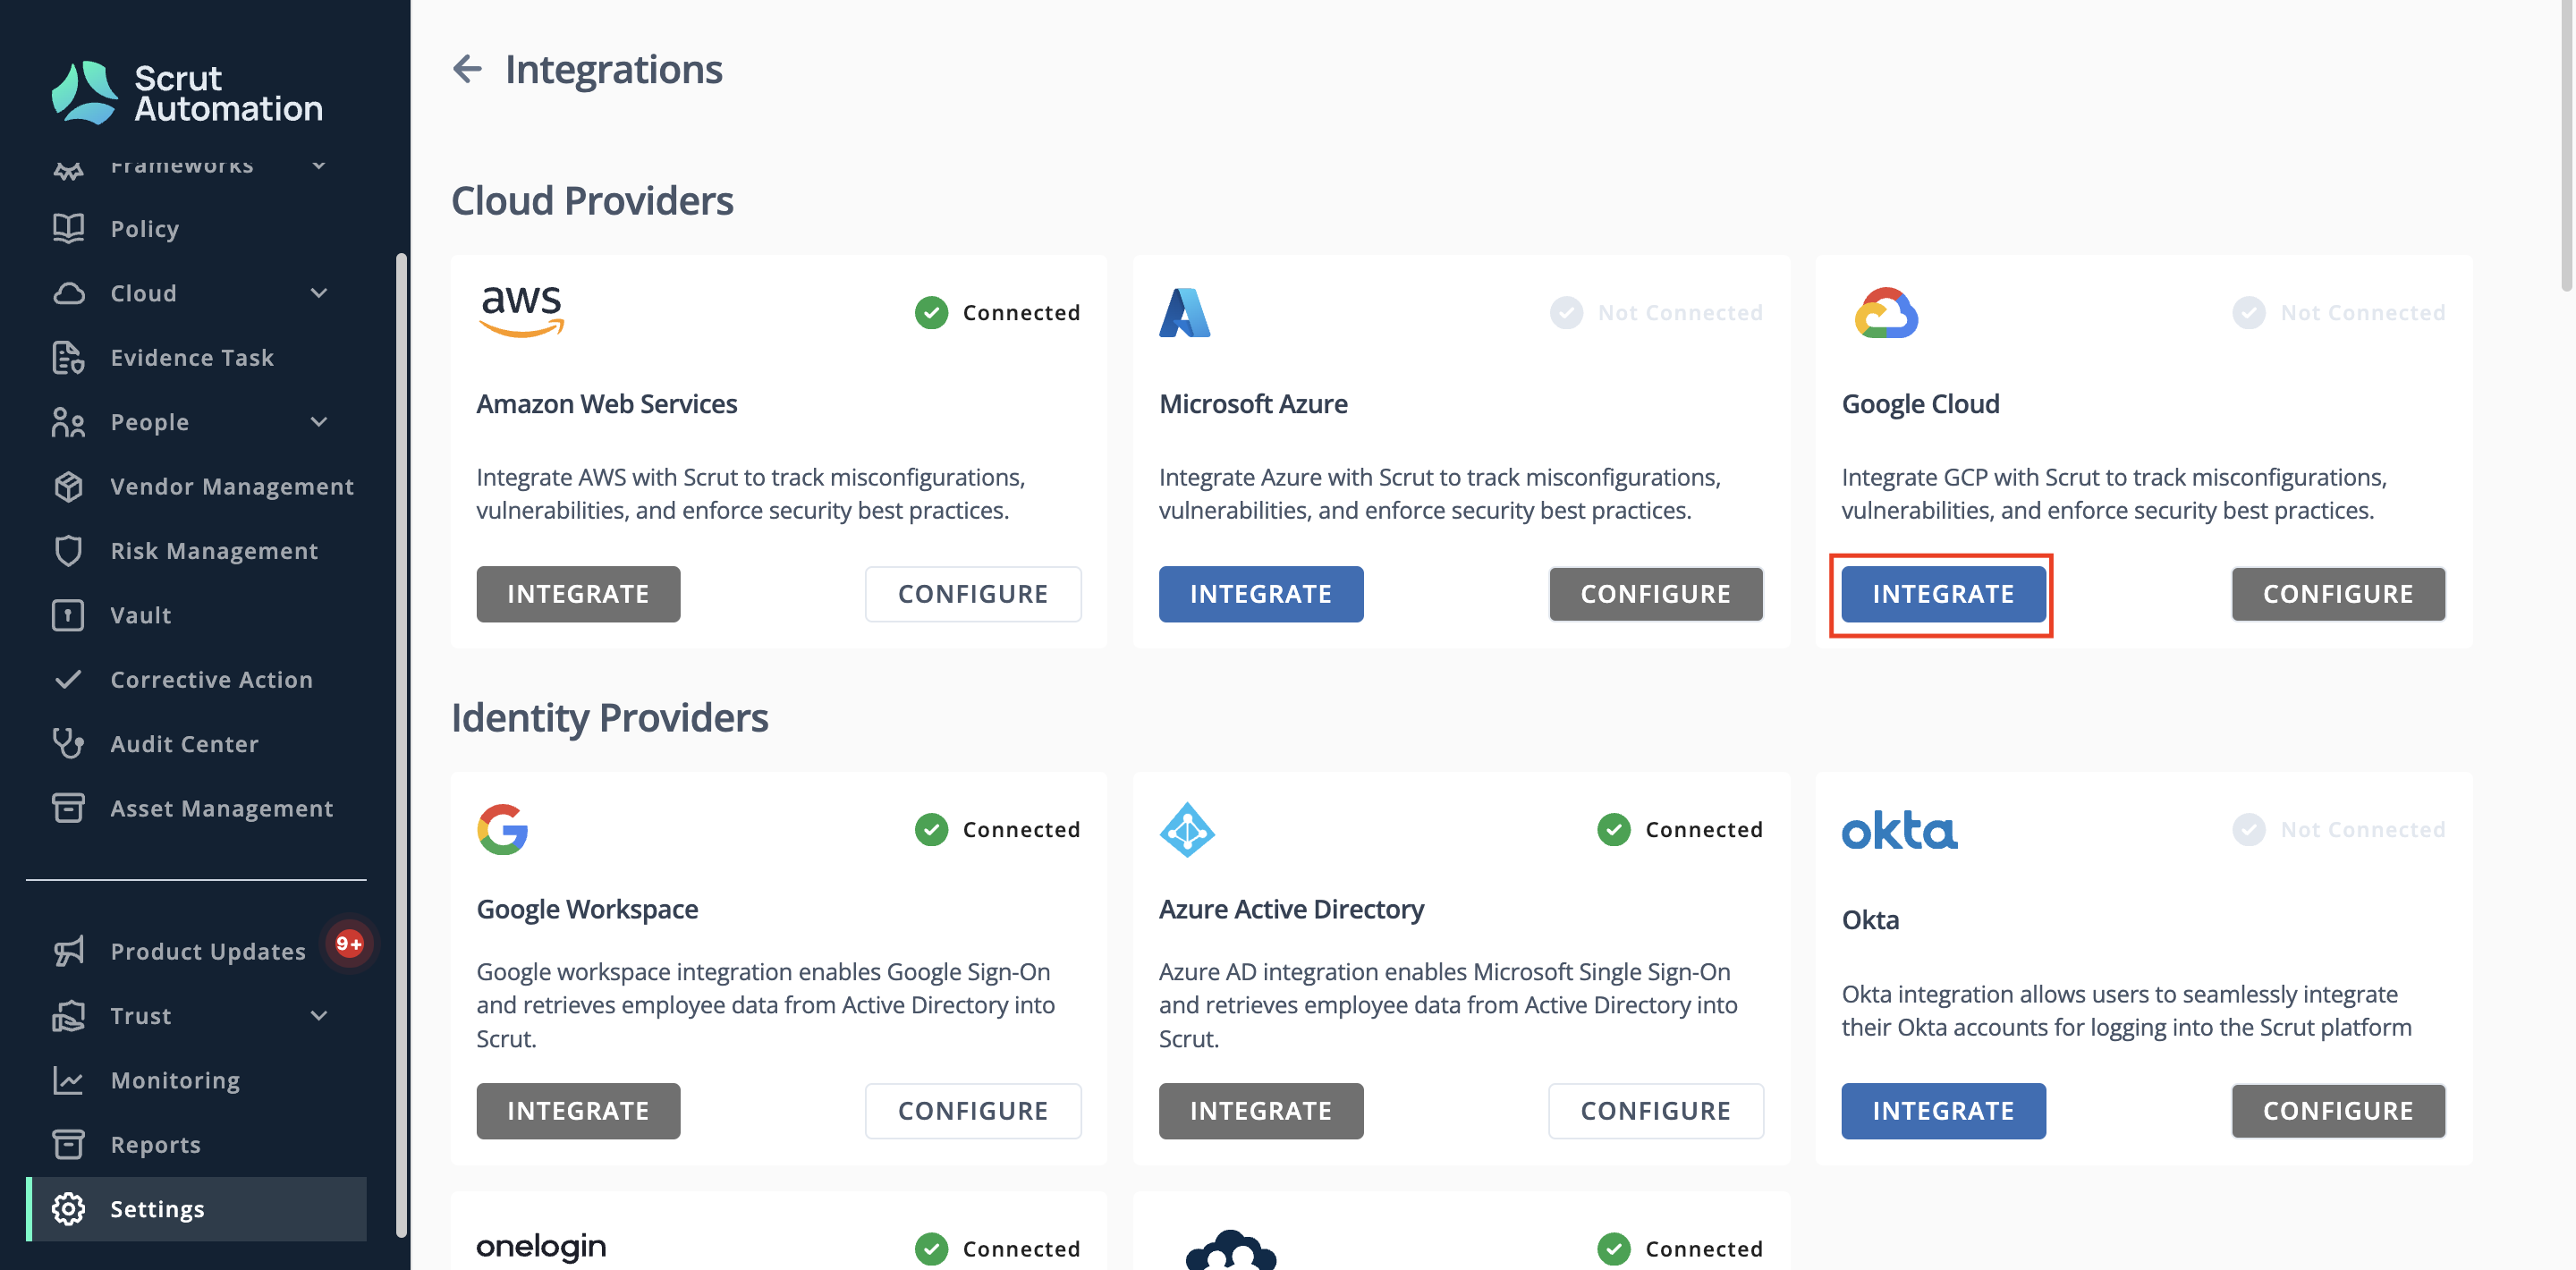Viewport: 2576px width, 1270px height.
Task: Click INTEGRATE for Microsoft Azure
Action: [x=1261, y=594]
